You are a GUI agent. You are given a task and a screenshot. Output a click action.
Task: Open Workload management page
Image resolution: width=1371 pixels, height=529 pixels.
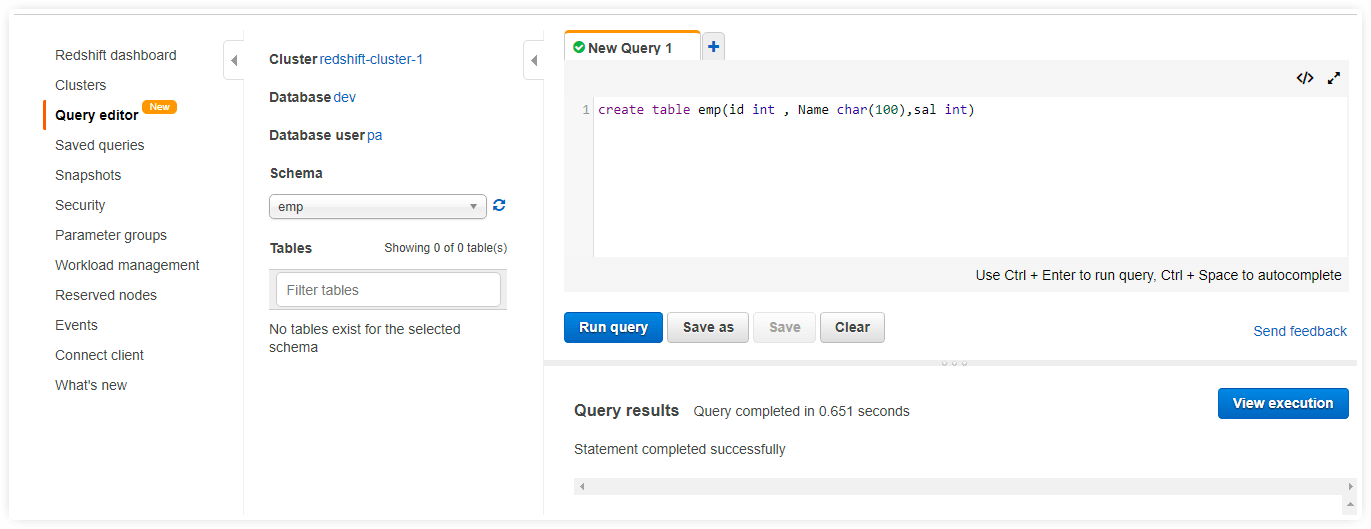tap(127, 265)
